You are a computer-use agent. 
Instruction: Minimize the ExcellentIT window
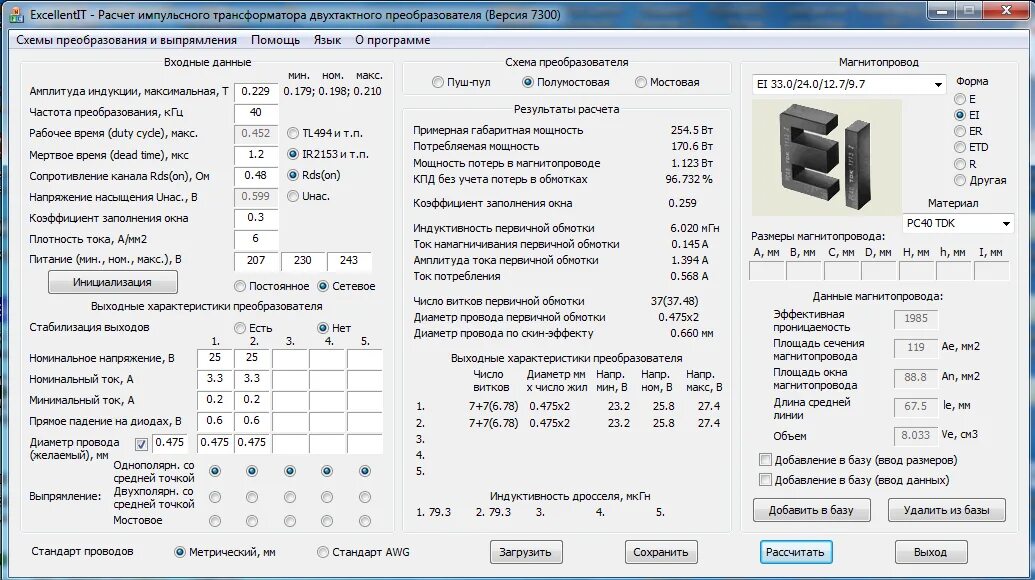(943, 11)
